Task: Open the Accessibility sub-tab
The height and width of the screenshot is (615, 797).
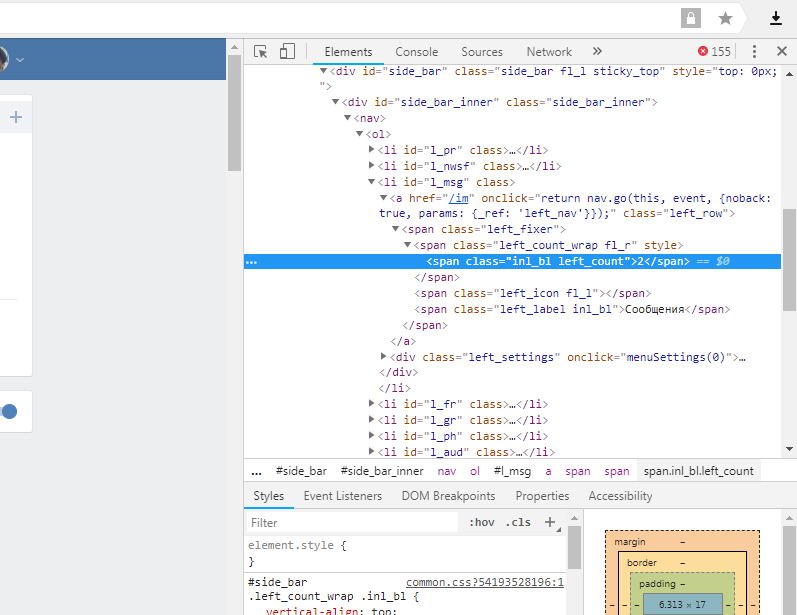Action: click(x=620, y=496)
